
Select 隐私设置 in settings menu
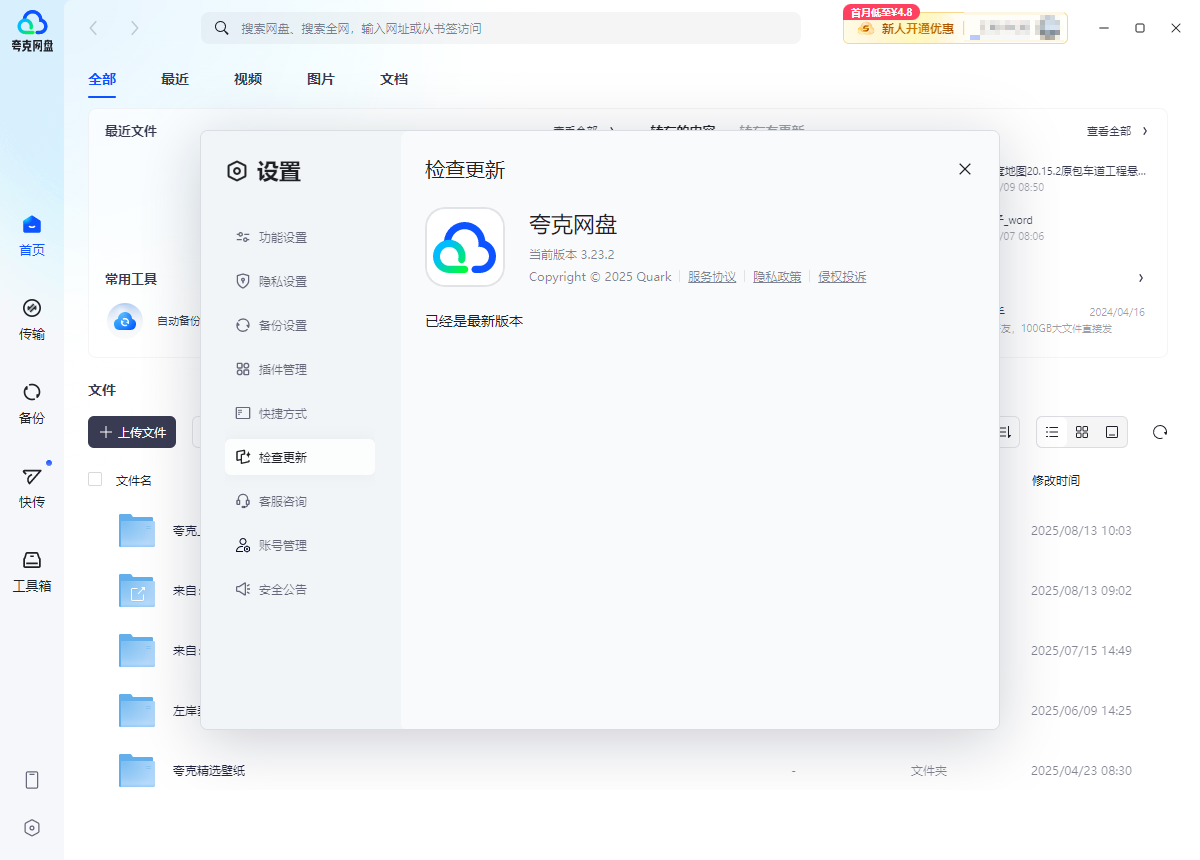tap(300, 281)
